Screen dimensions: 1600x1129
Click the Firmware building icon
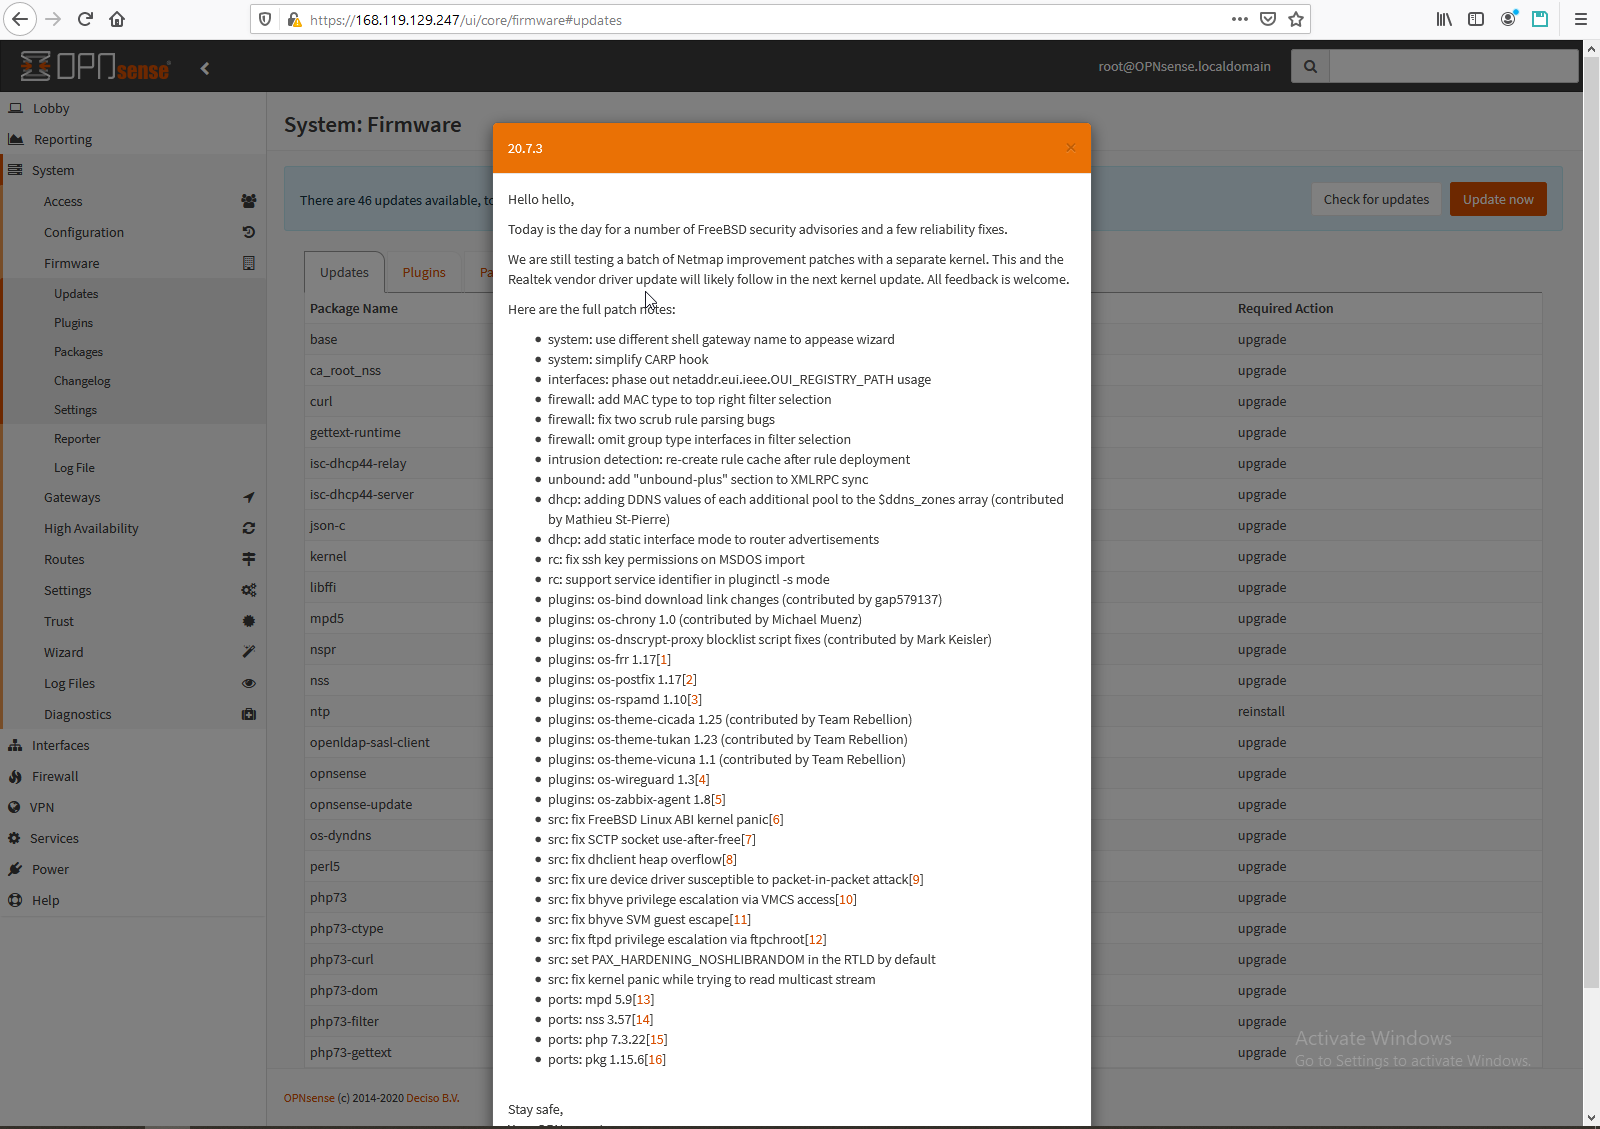(x=249, y=263)
